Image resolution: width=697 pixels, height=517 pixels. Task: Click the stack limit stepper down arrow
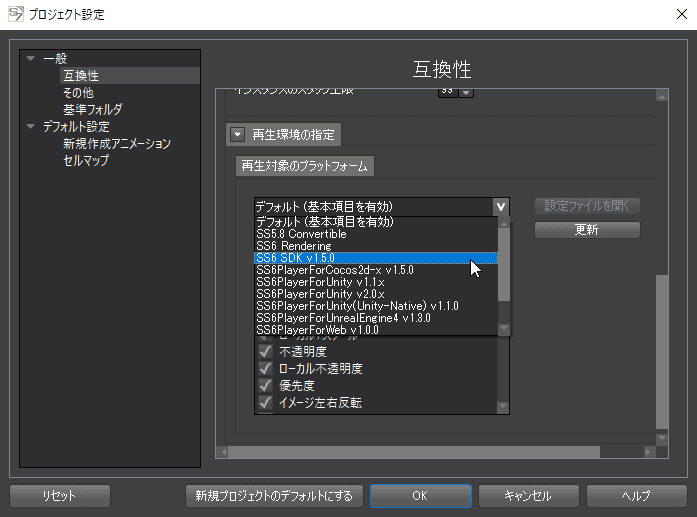coord(466,92)
